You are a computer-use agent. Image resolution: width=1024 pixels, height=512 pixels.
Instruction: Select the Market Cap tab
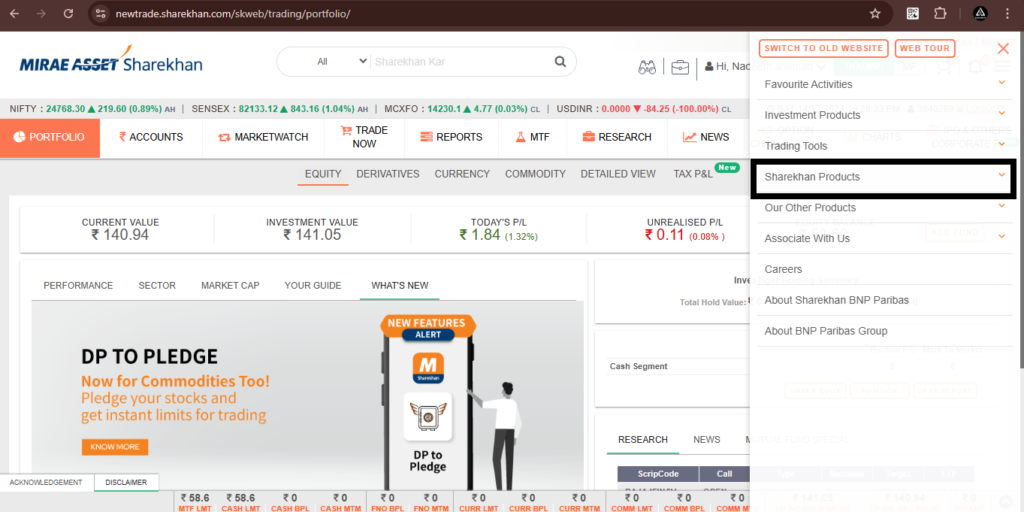click(230, 285)
